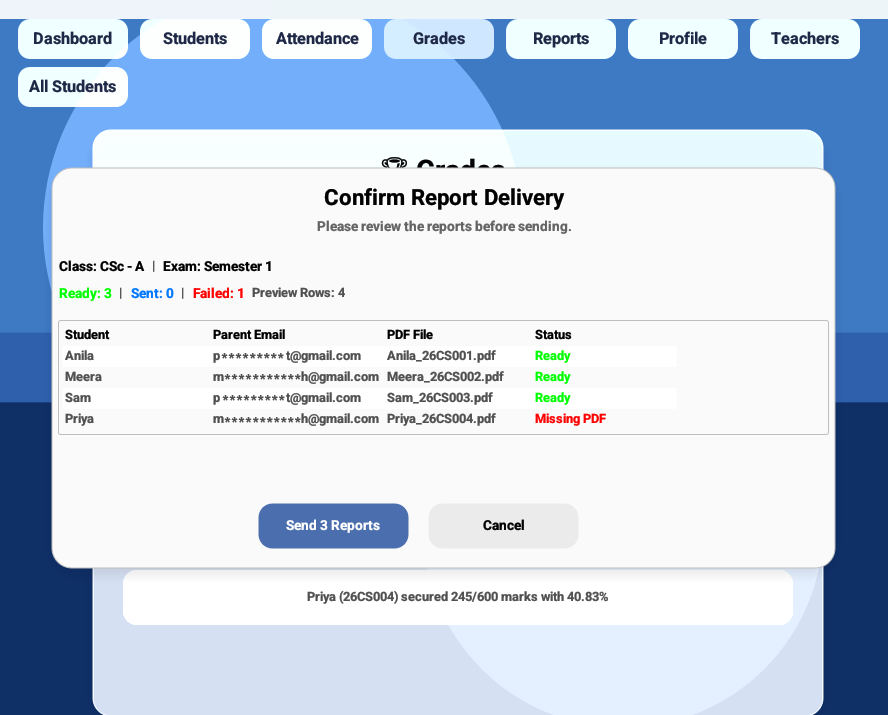Open the Teachers tab
Image resolution: width=888 pixels, height=715 pixels.
tap(805, 38)
